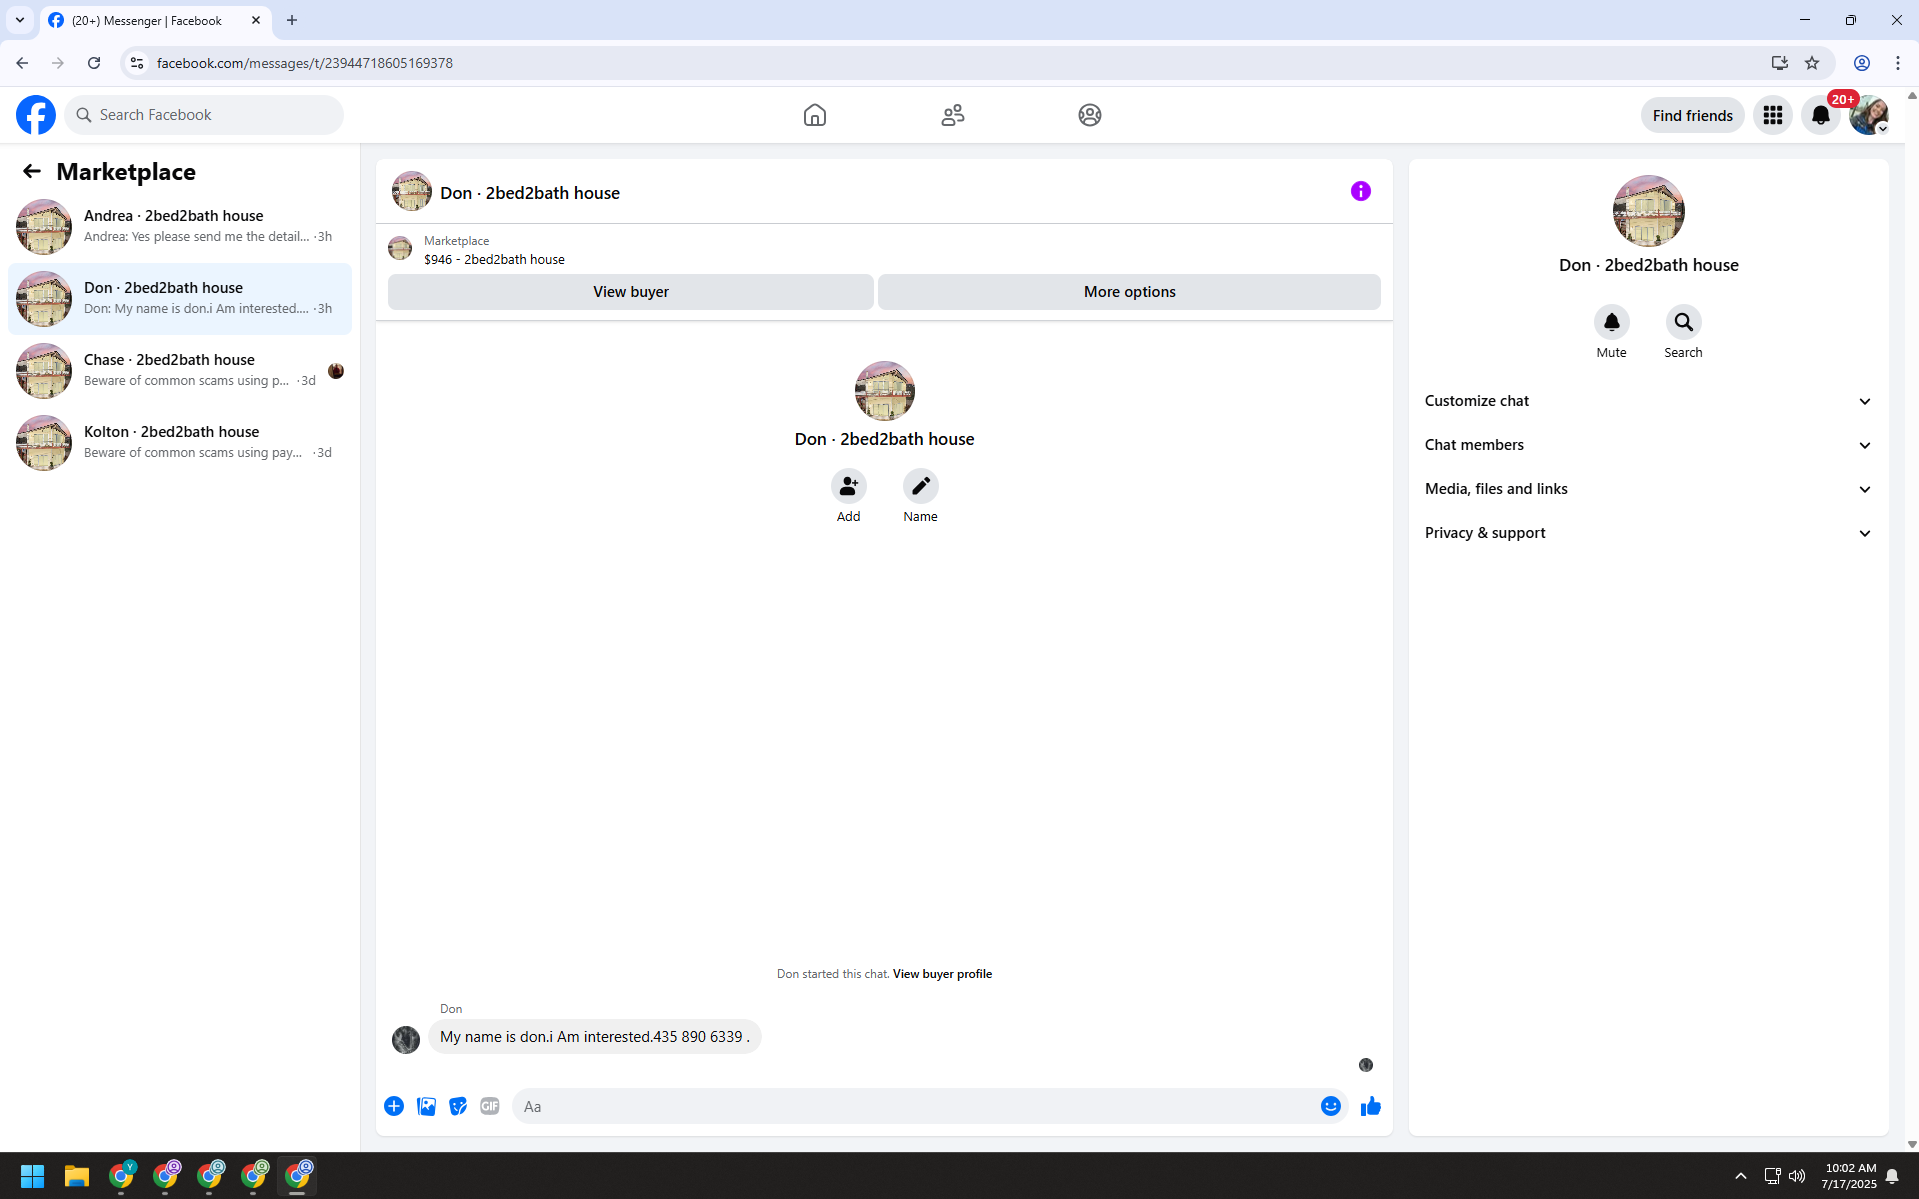Open volume control in system tray

(1797, 1176)
